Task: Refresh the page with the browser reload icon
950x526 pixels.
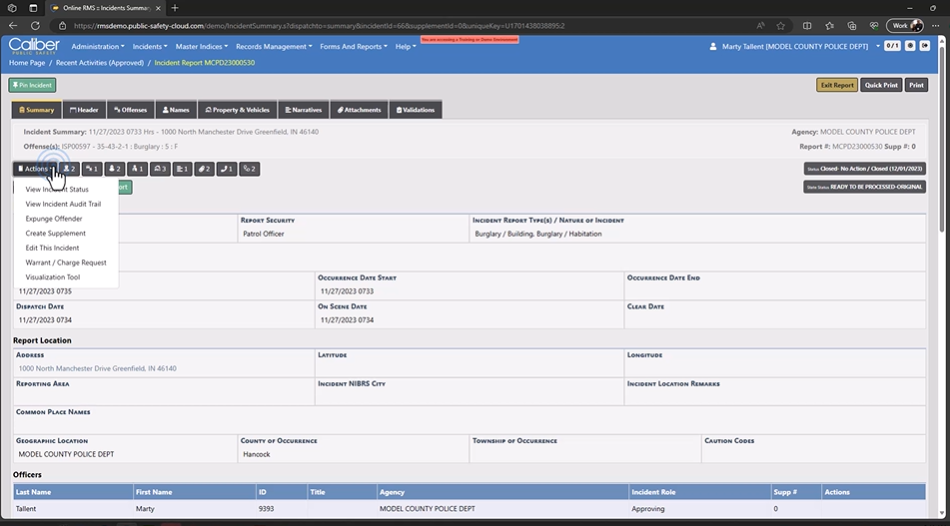Action: pos(57,25)
